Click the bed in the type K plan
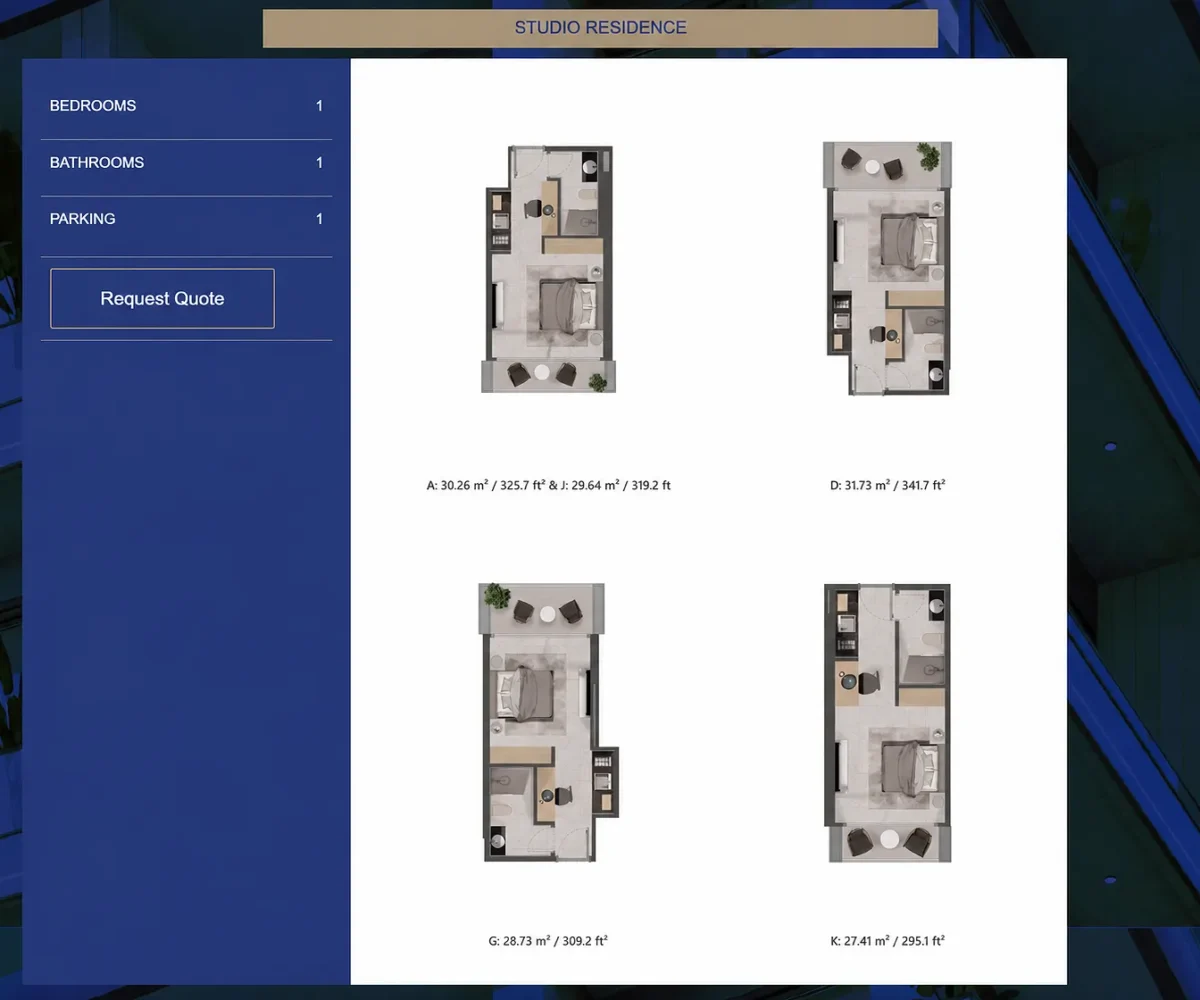Screen dimensions: 1200x1000 tap(910, 768)
